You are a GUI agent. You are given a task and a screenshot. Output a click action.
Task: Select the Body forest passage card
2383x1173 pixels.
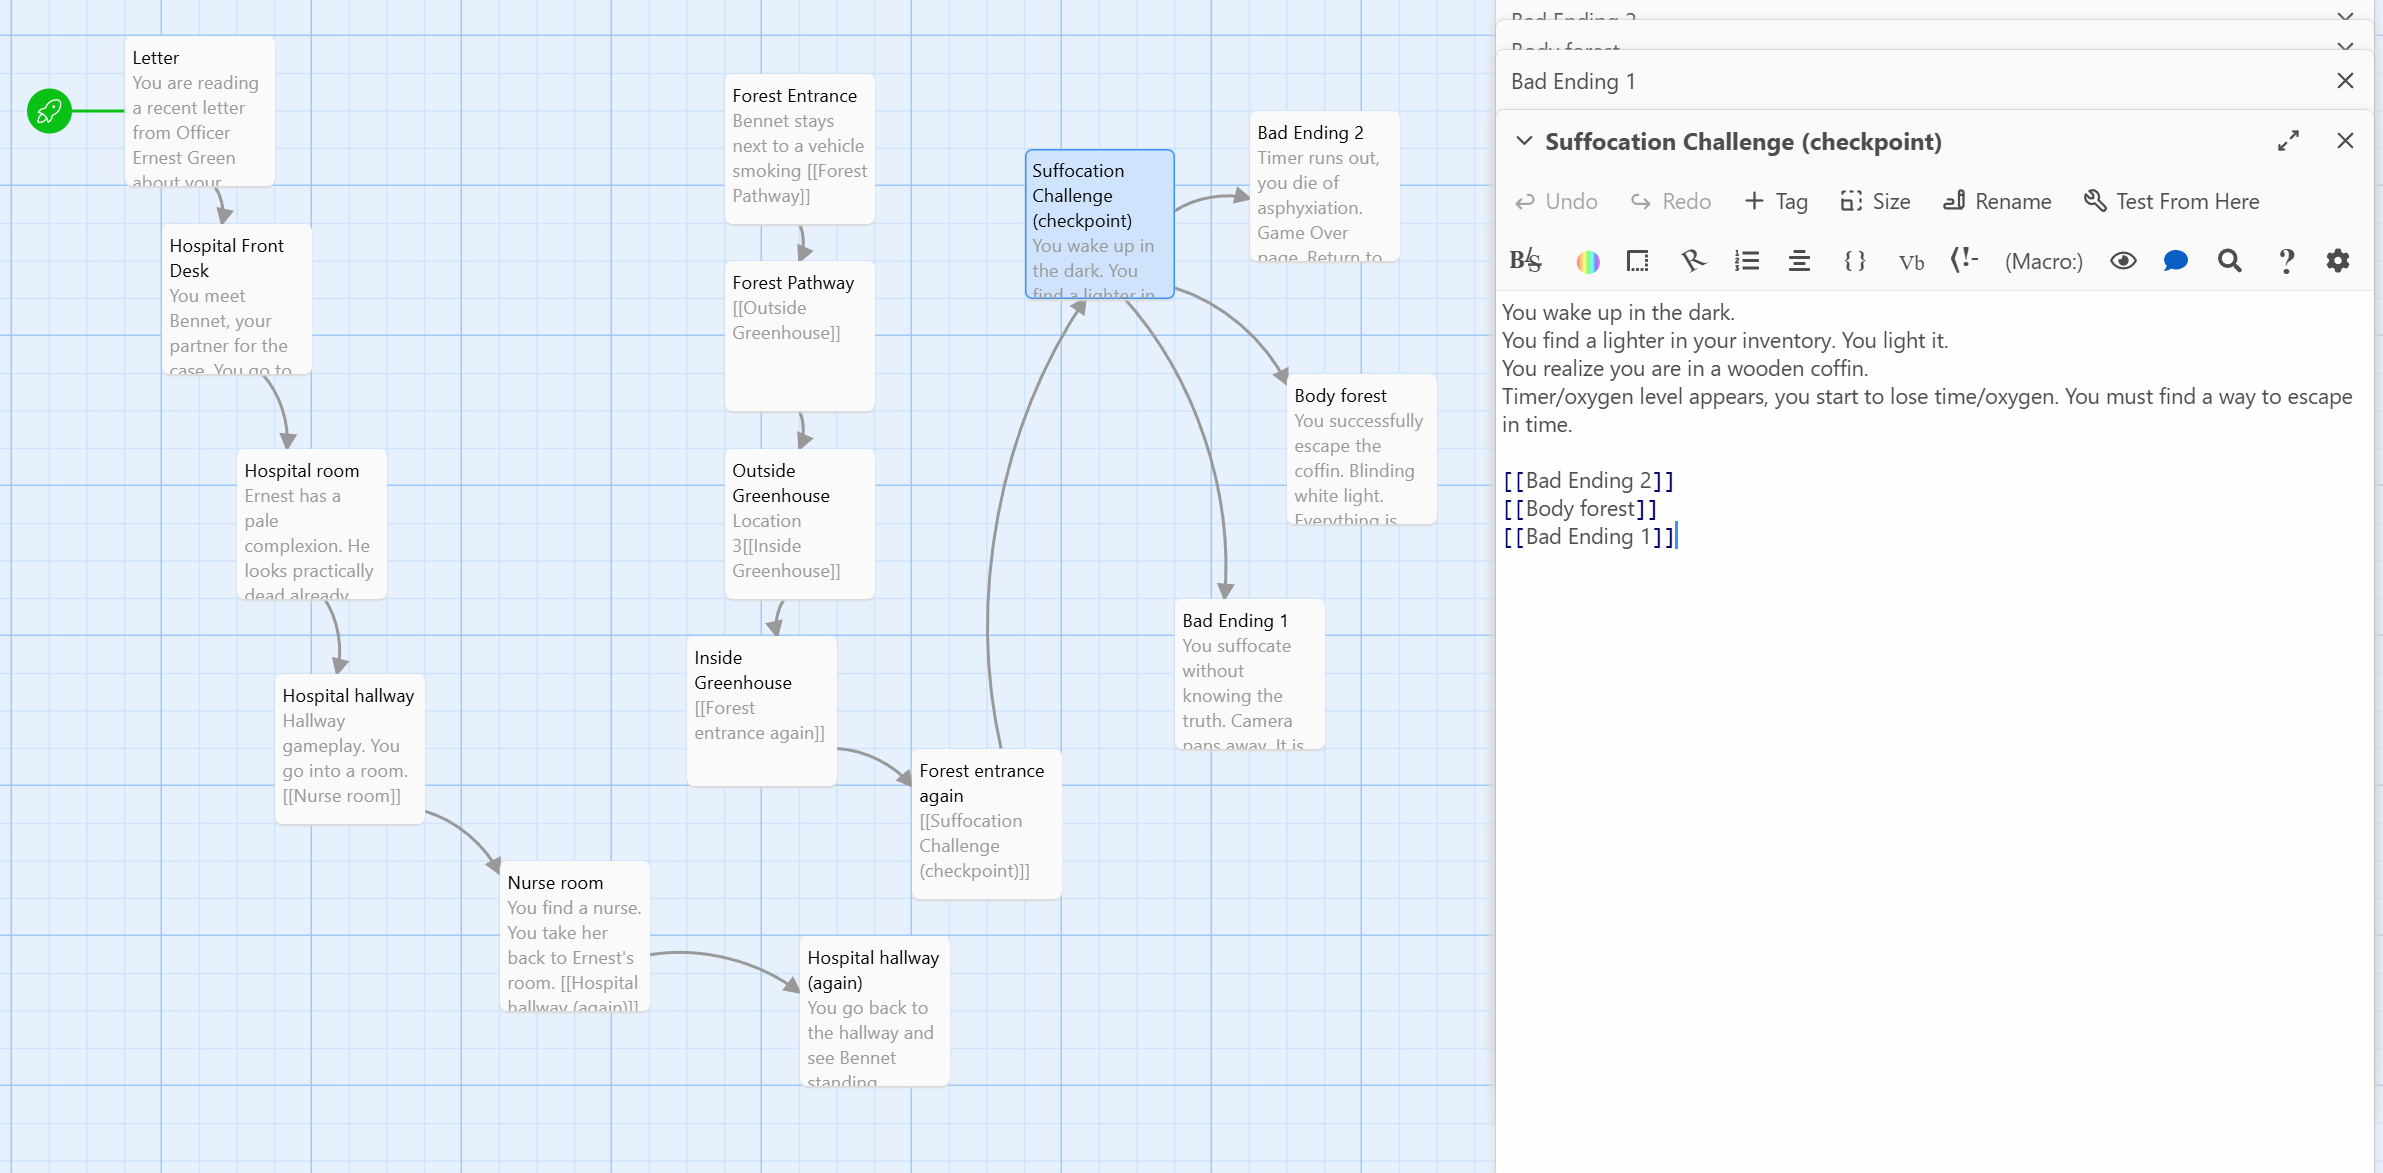click(1362, 449)
